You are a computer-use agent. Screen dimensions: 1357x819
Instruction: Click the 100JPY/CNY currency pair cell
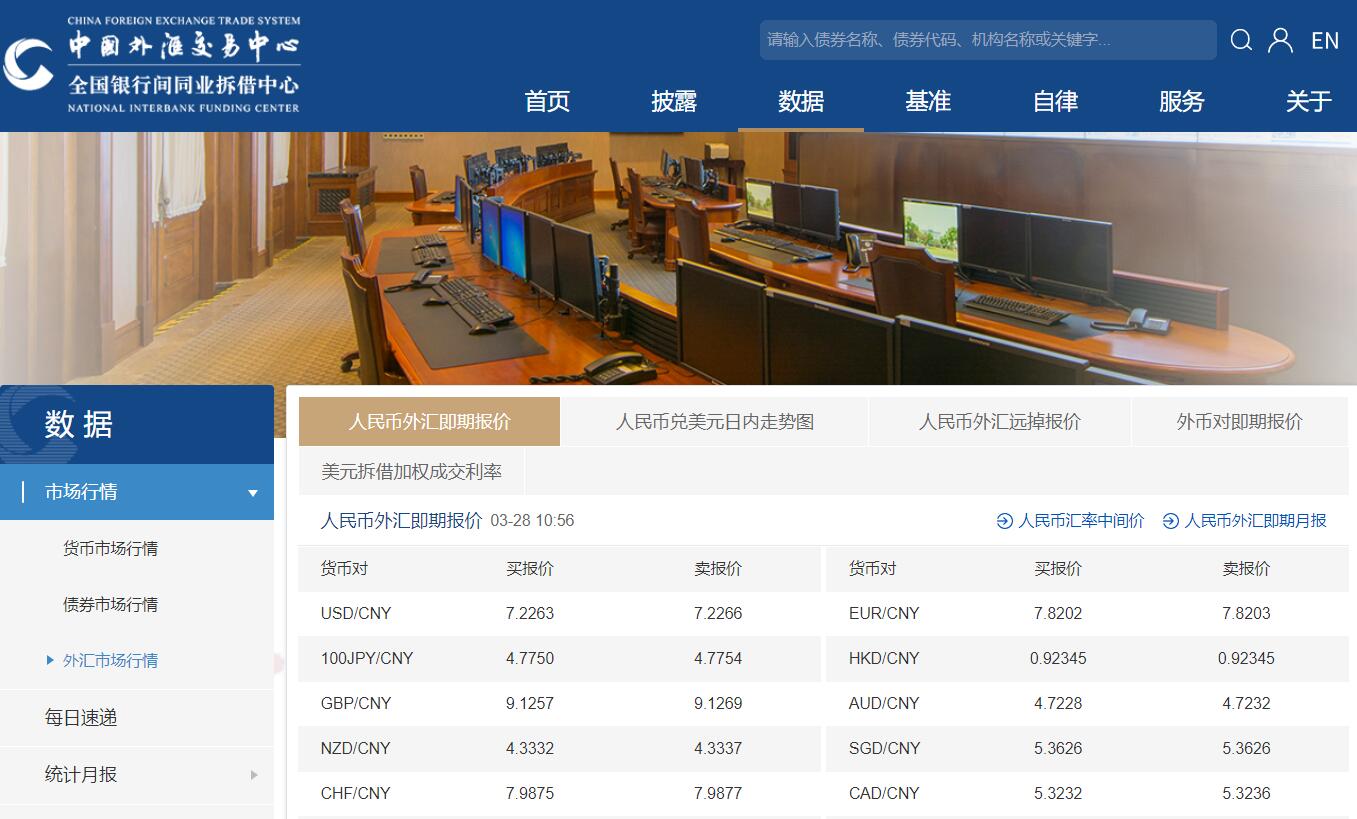click(367, 658)
